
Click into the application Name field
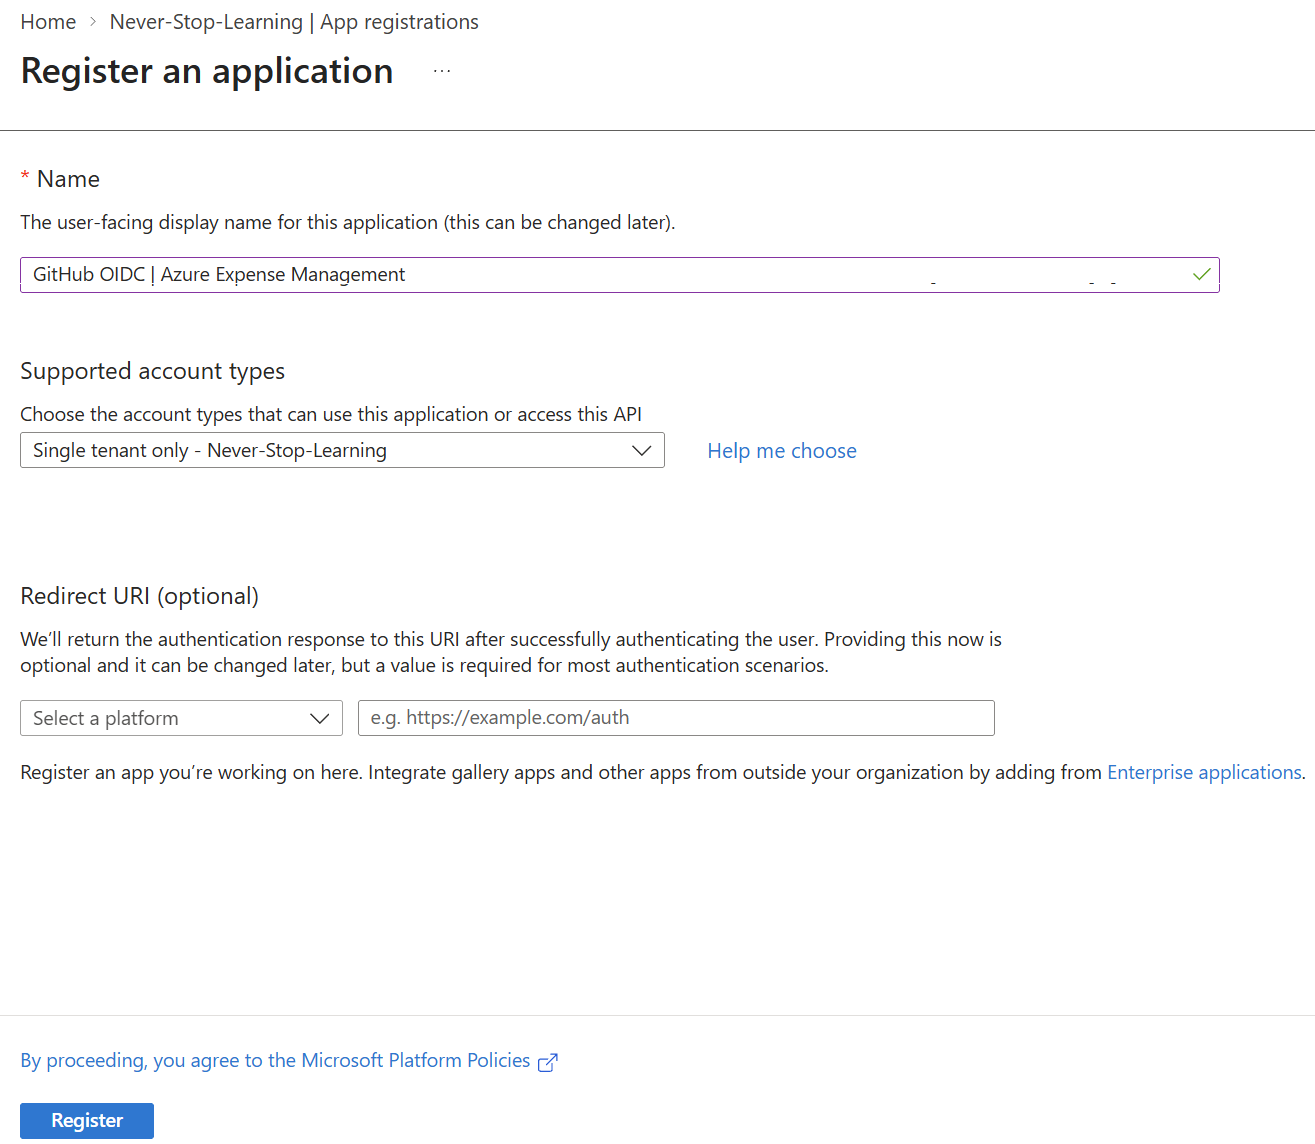coord(620,275)
